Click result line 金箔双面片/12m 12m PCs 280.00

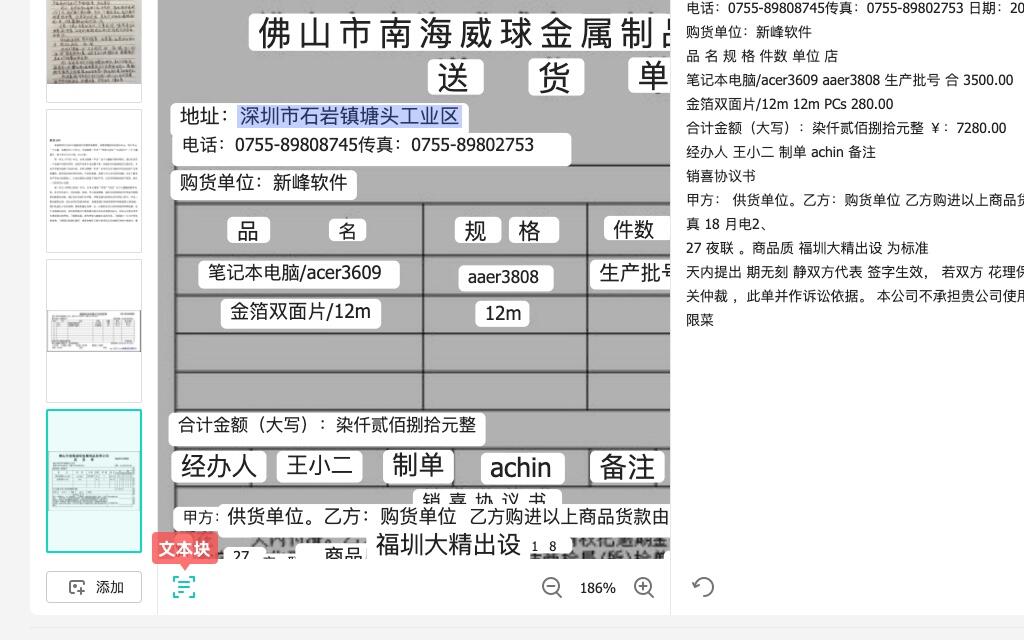pyautogui.click(x=789, y=104)
